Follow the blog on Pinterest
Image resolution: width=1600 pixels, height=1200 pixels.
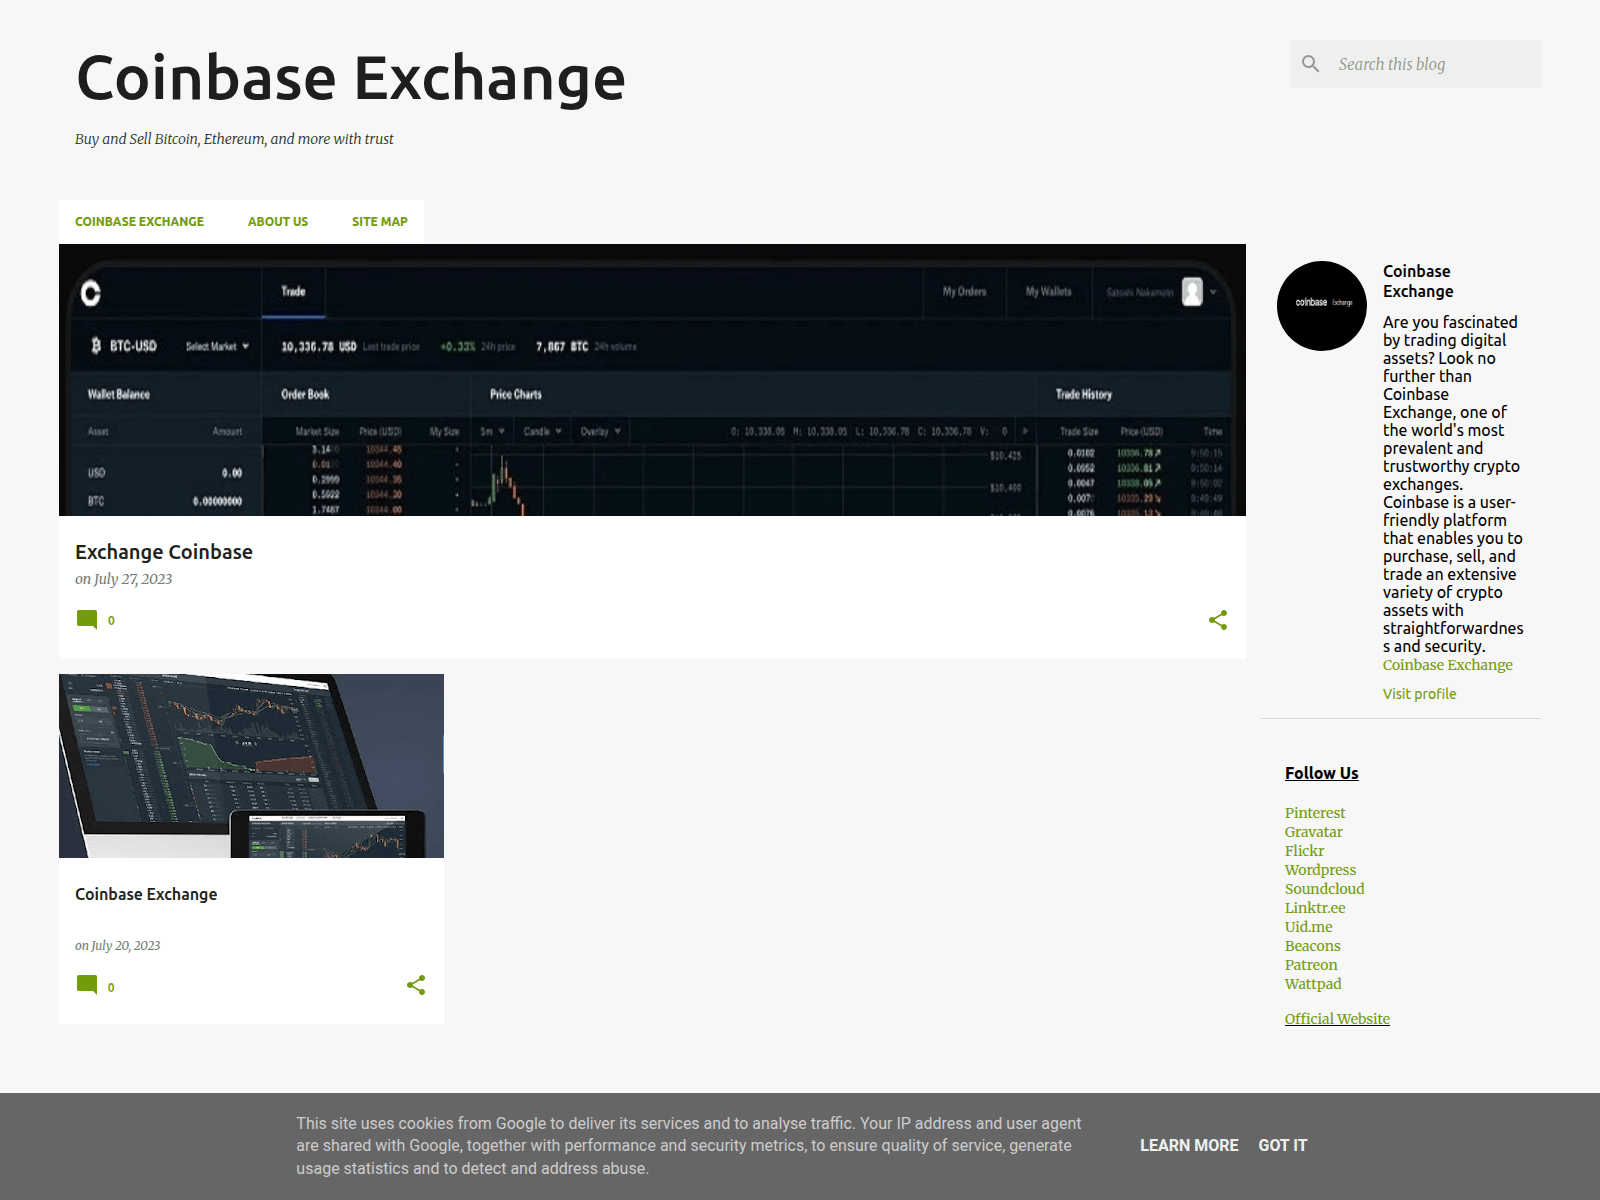[1315, 812]
